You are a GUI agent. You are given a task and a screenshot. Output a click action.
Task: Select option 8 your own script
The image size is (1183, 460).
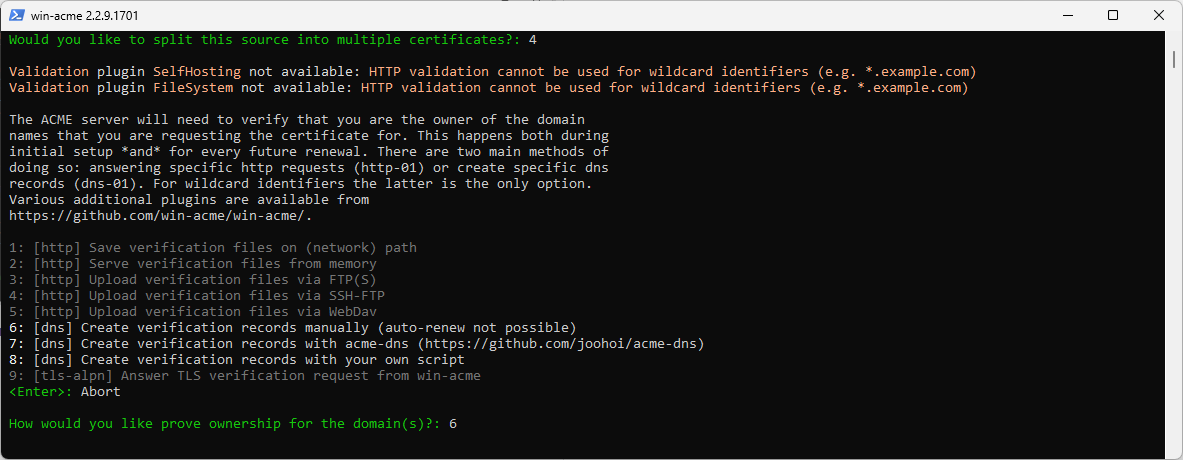coord(237,360)
